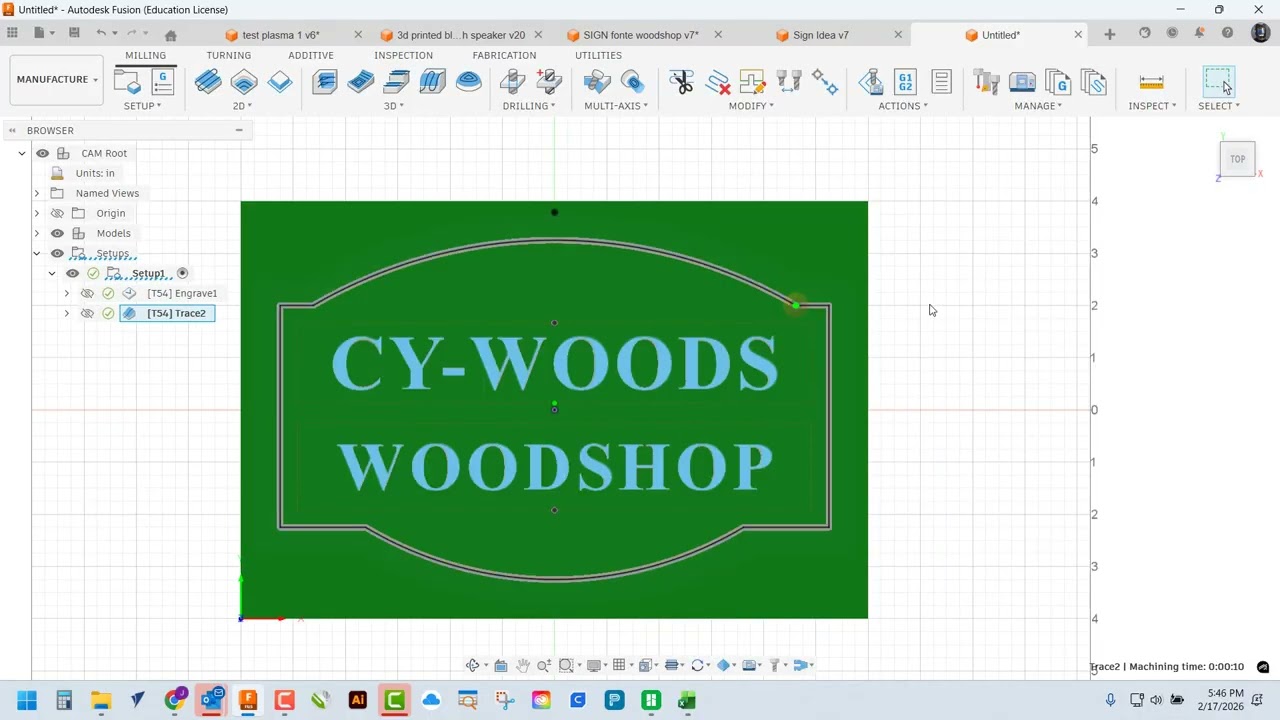Open the Machine Library icon
The width and height of the screenshot is (1280, 720).
coord(1022,82)
